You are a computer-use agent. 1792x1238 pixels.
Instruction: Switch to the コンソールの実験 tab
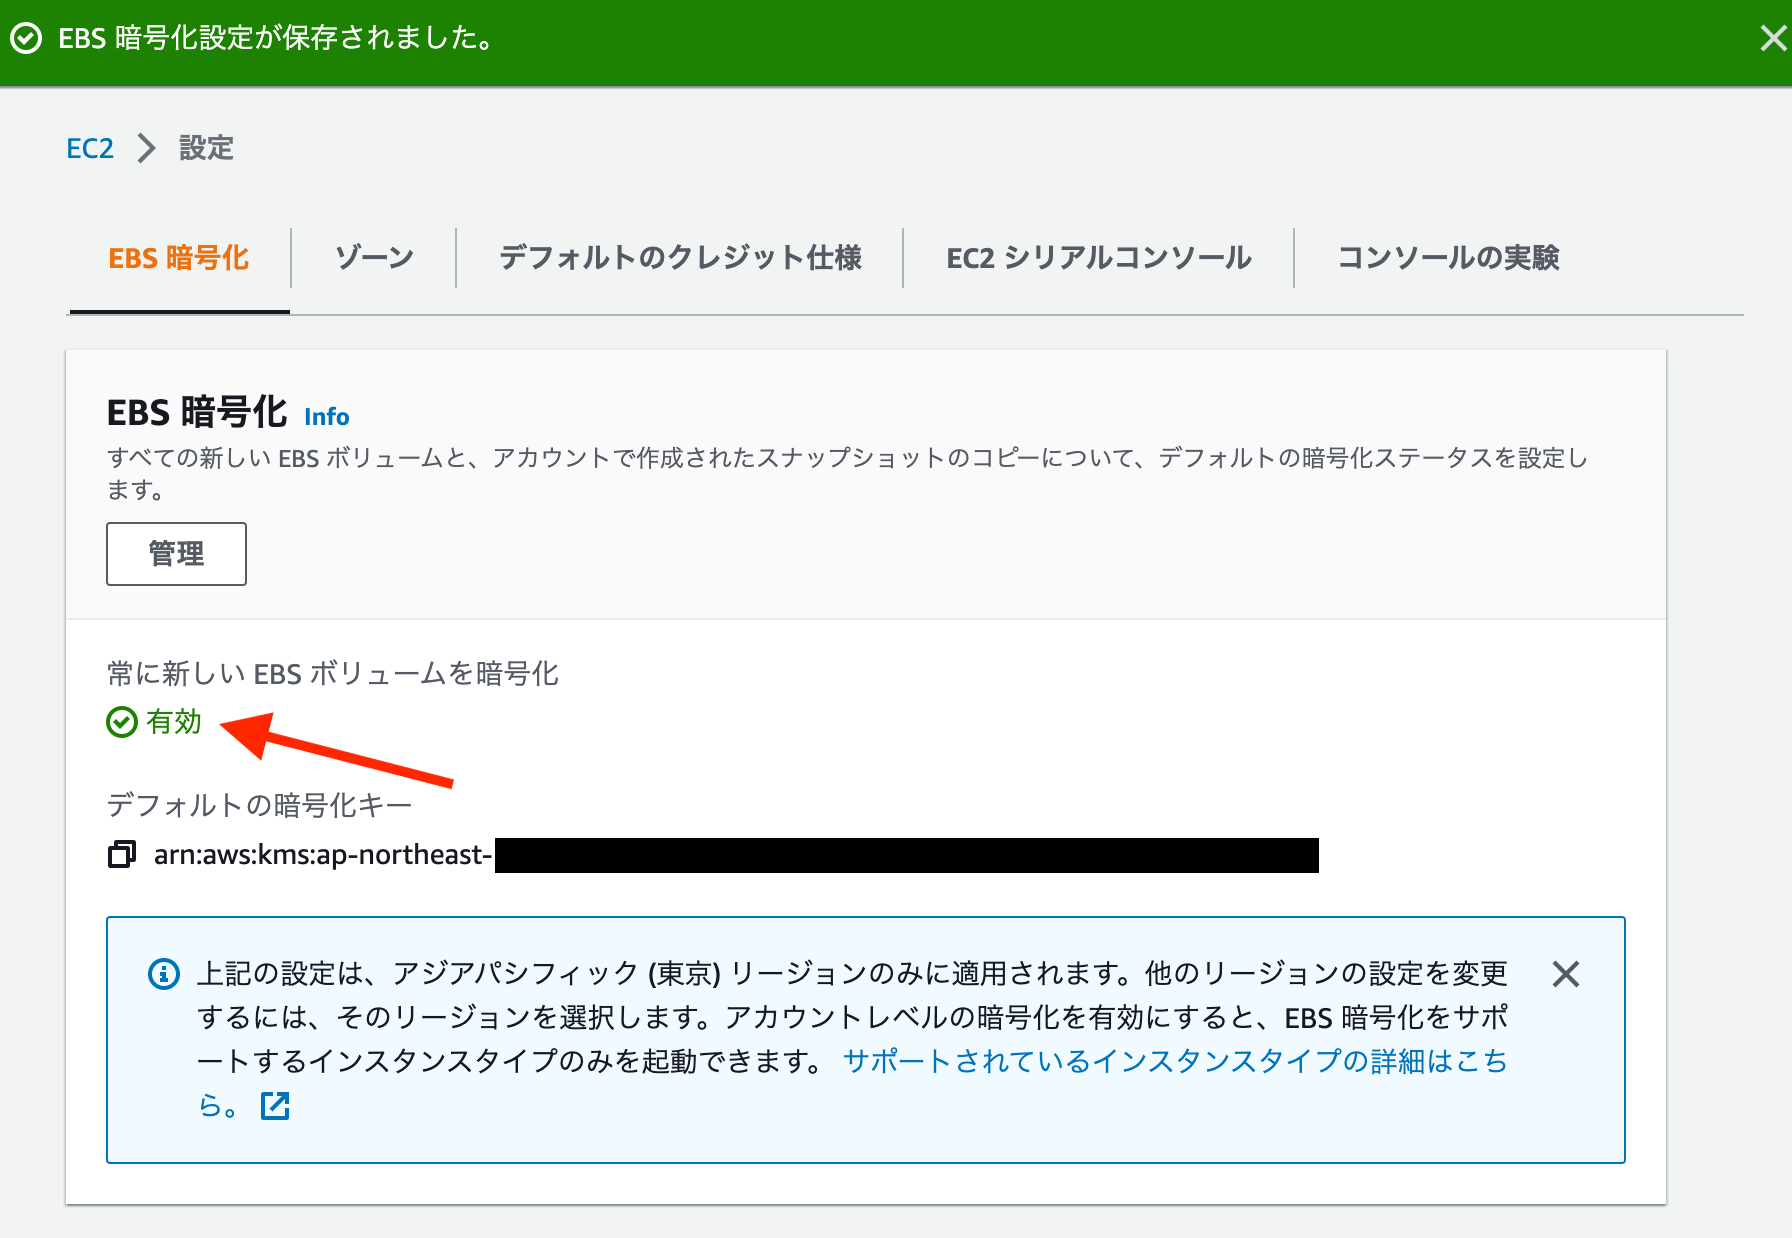click(x=1449, y=258)
